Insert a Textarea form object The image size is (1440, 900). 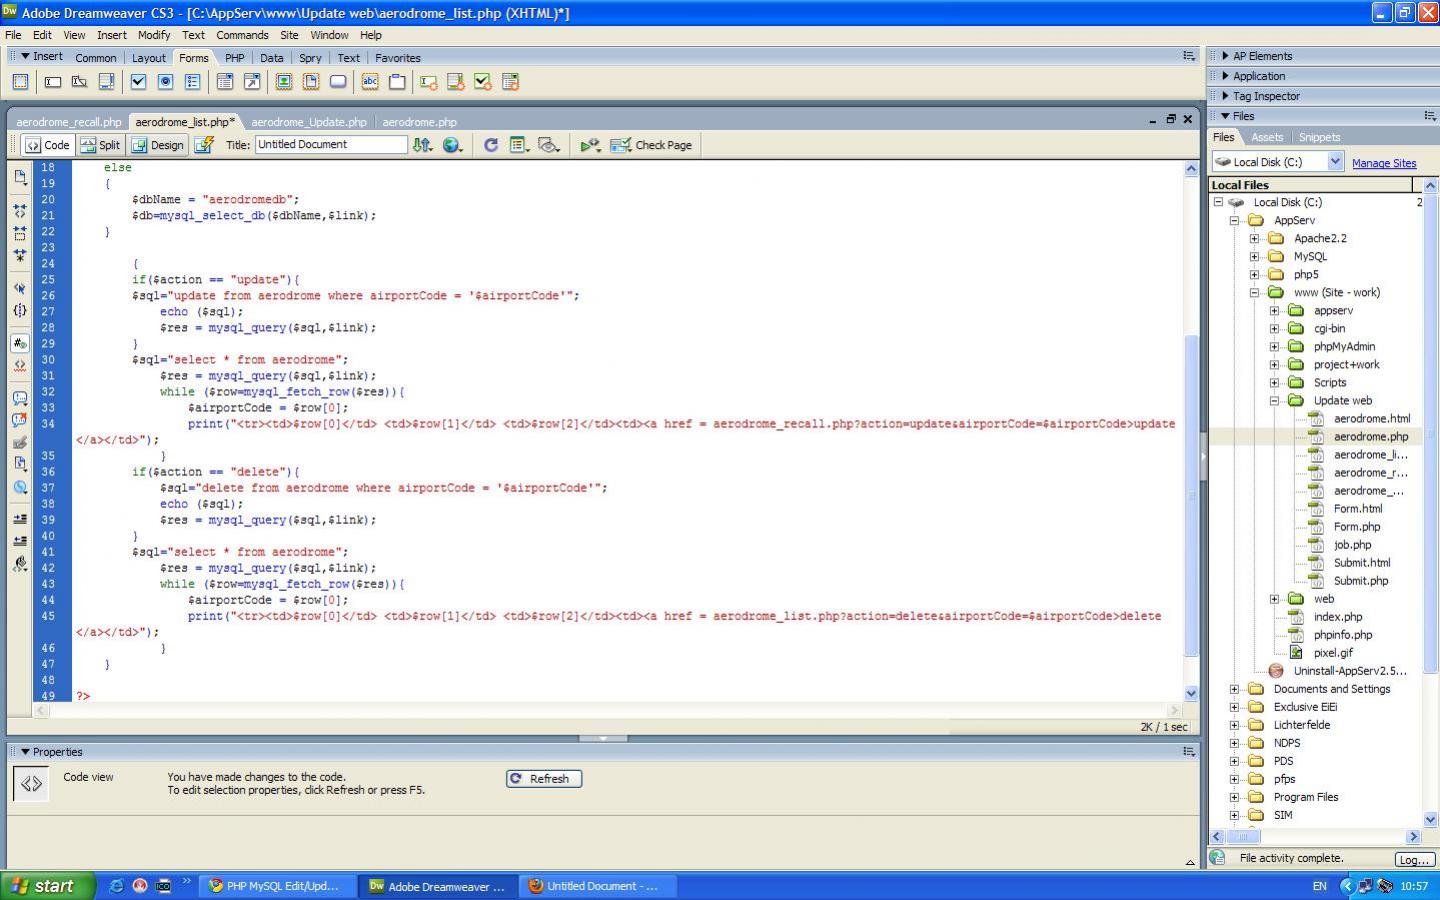click(x=106, y=82)
